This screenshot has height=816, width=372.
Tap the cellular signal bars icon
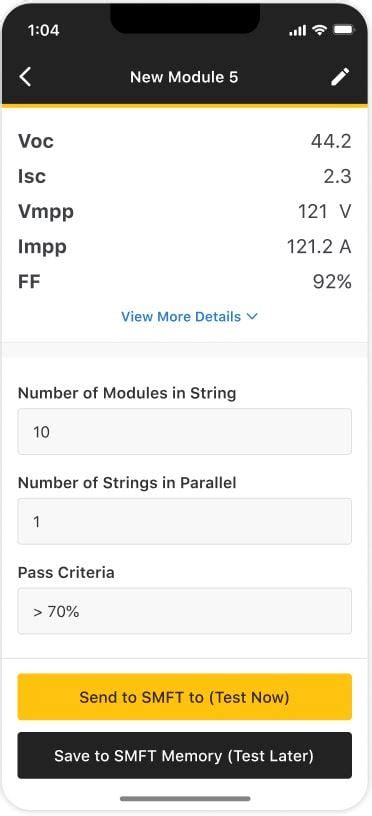(298, 31)
